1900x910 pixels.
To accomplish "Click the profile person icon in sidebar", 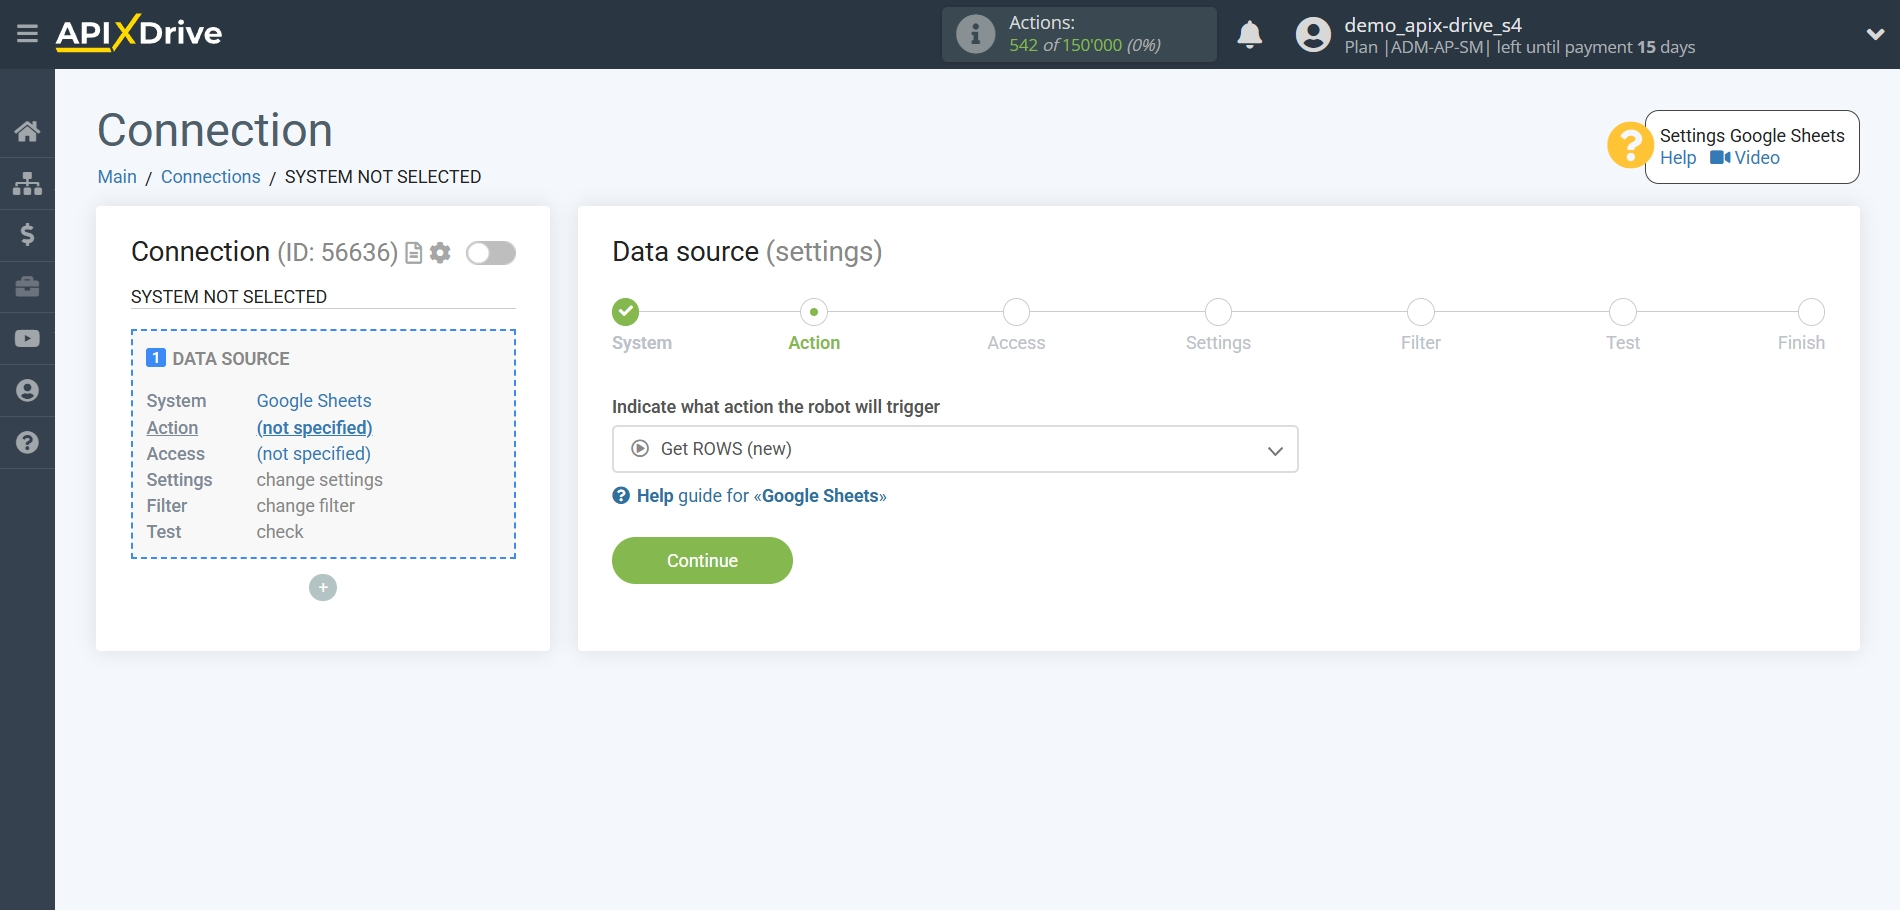I will click(27, 390).
